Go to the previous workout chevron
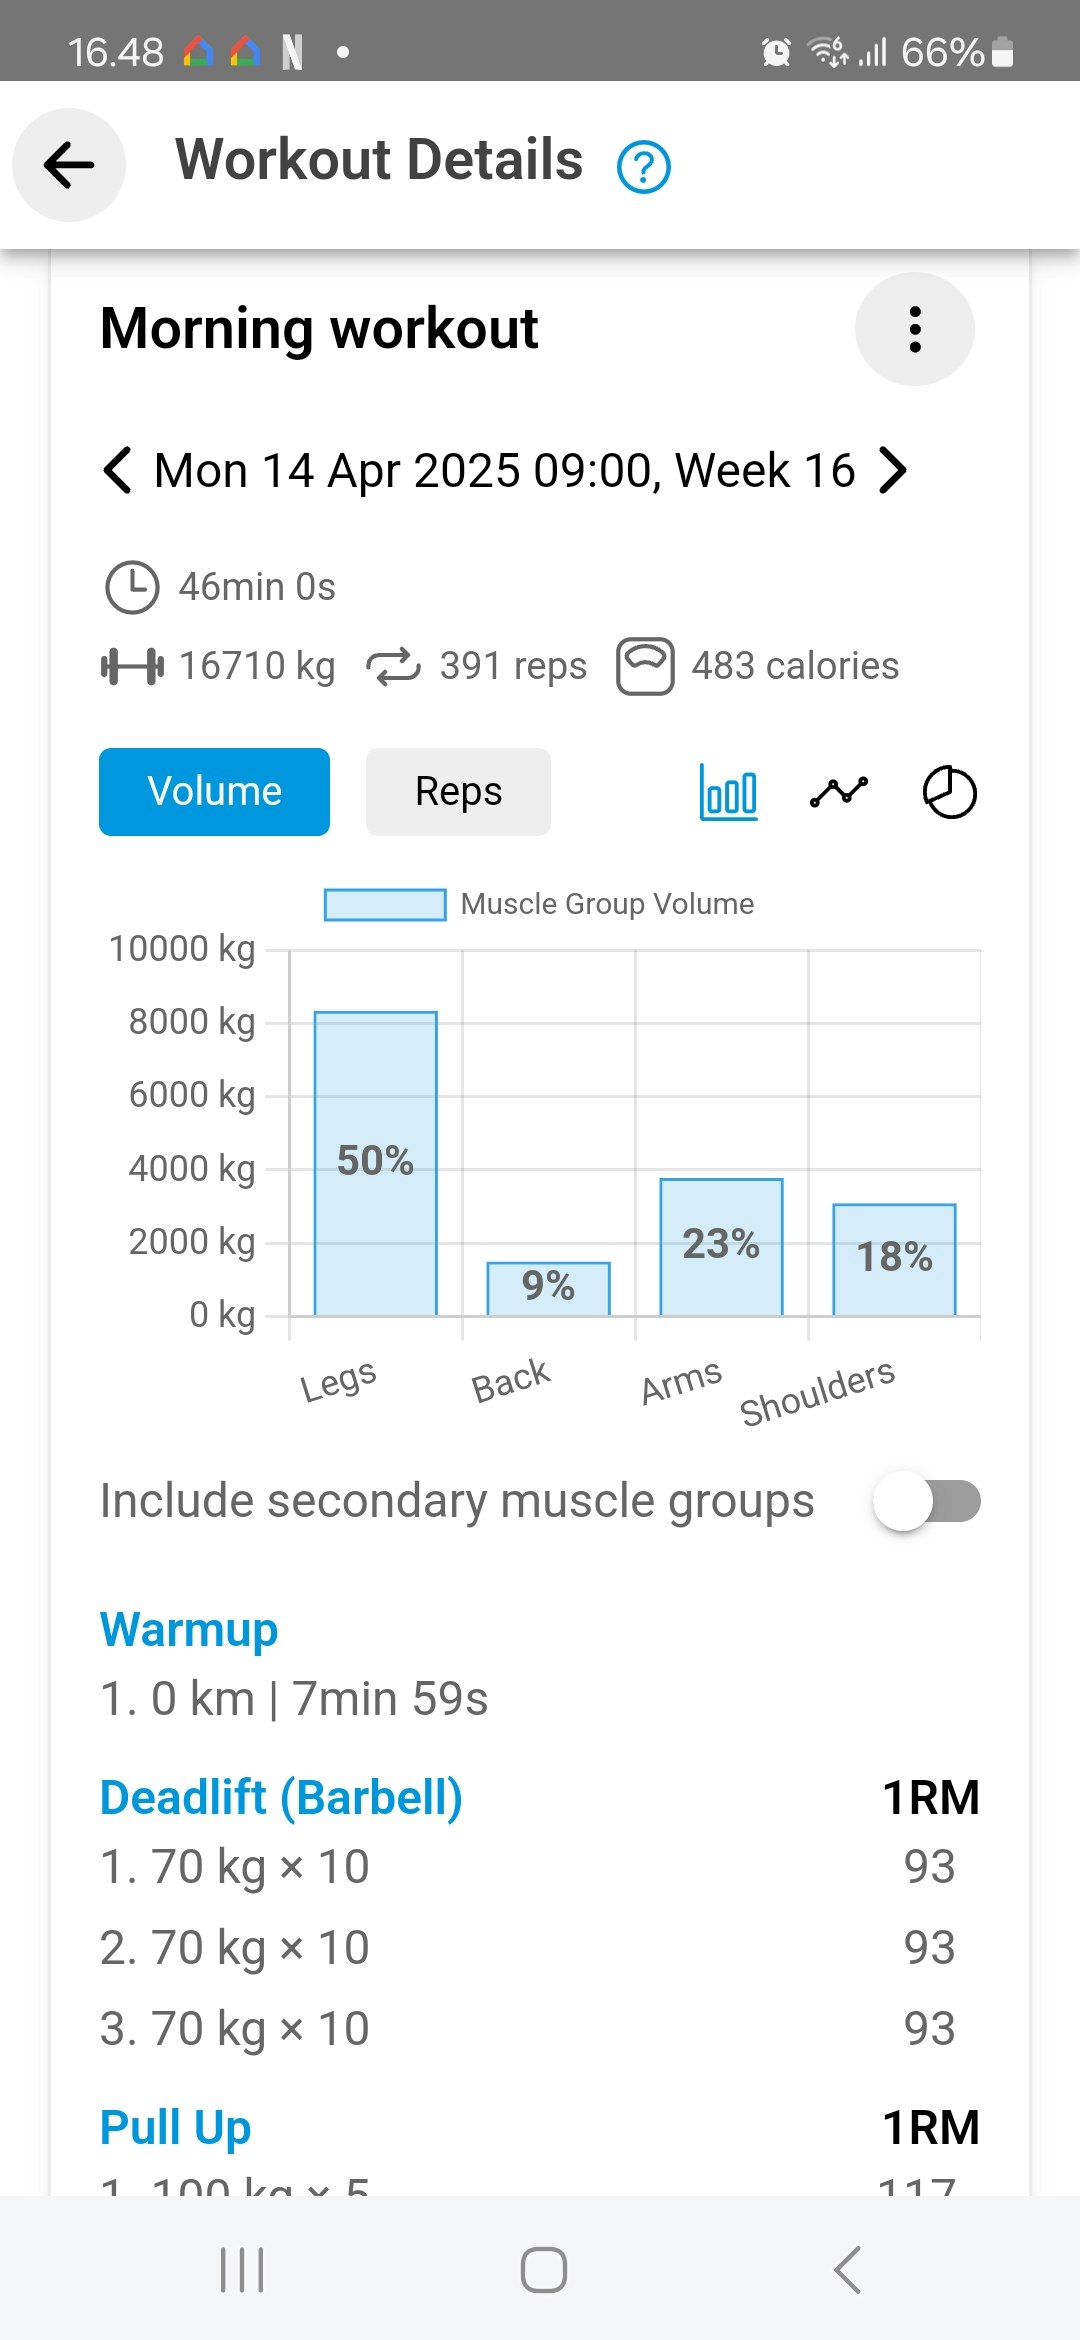This screenshot has width=1080, height=2340. point(117,470)
